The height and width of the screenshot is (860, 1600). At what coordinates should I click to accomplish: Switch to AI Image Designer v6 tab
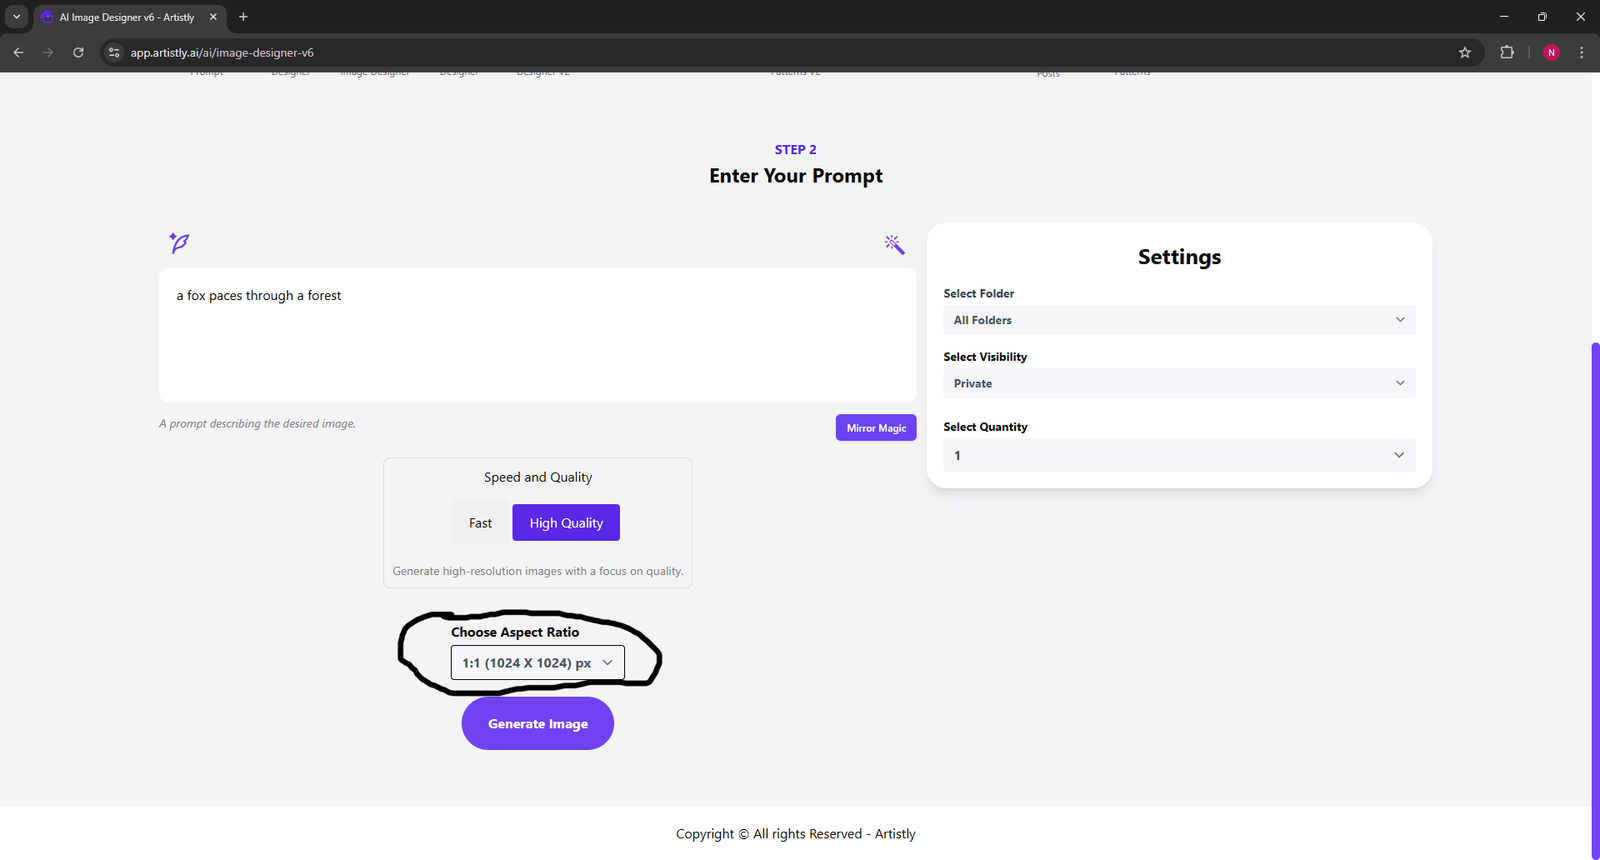tap(127, 17)
